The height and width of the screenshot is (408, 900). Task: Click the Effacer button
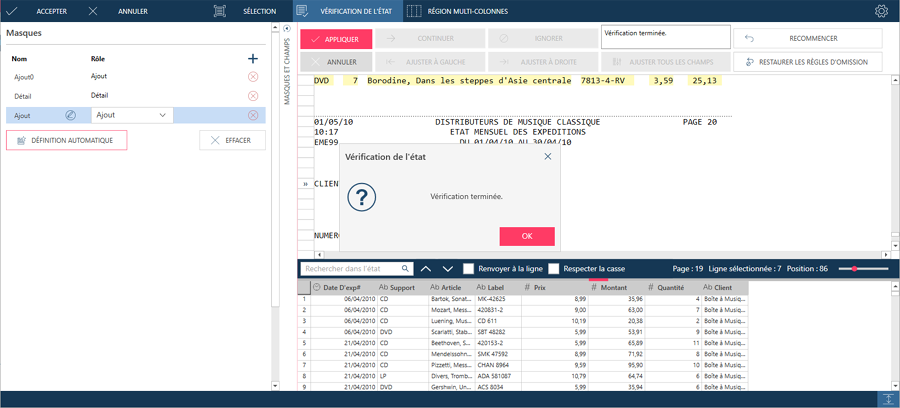click(232, 140)
